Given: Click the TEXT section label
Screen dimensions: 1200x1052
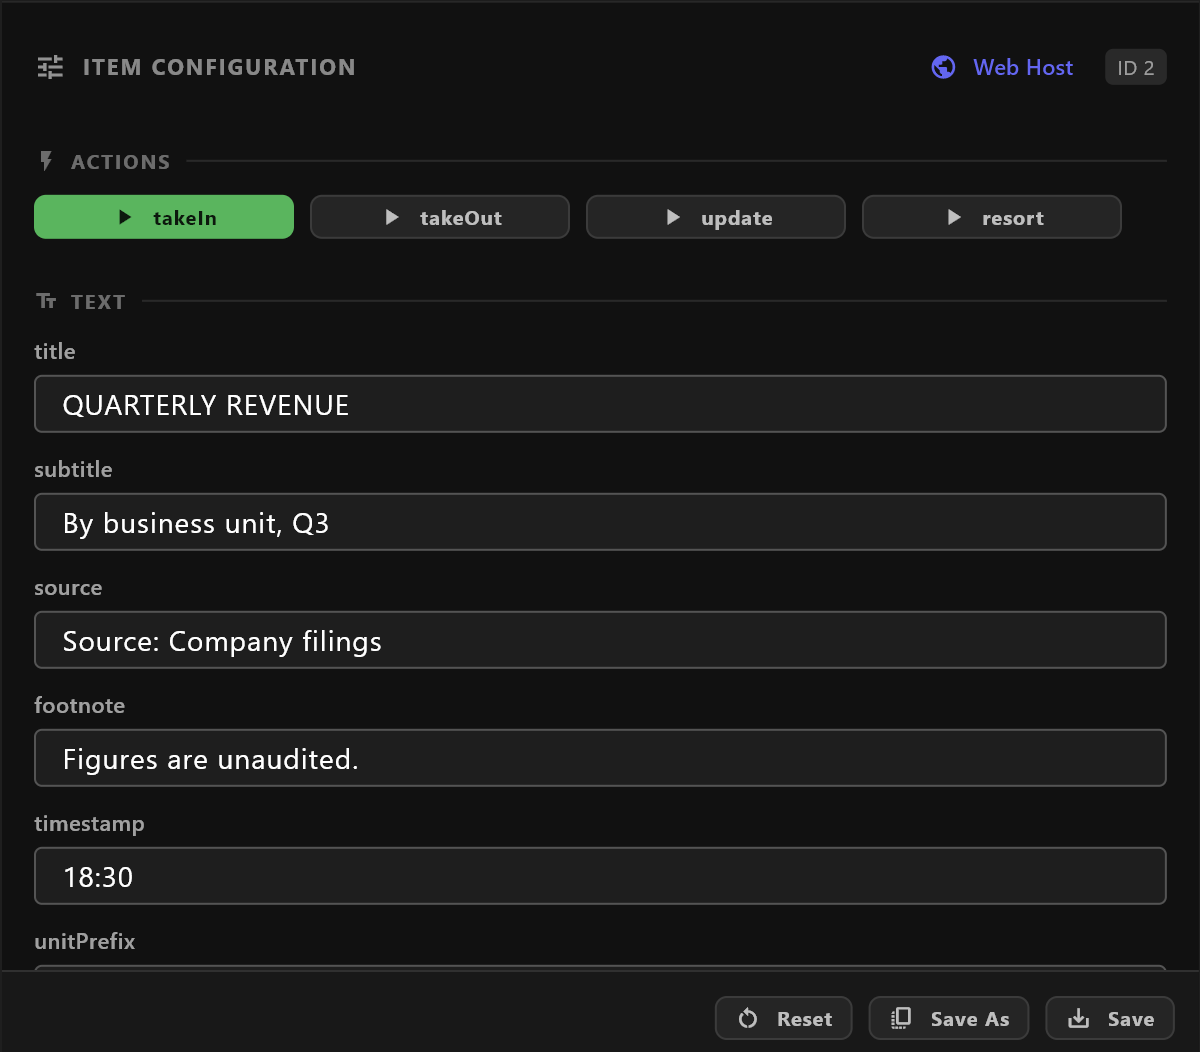Looking at the screenshot, I should [98, 302].
